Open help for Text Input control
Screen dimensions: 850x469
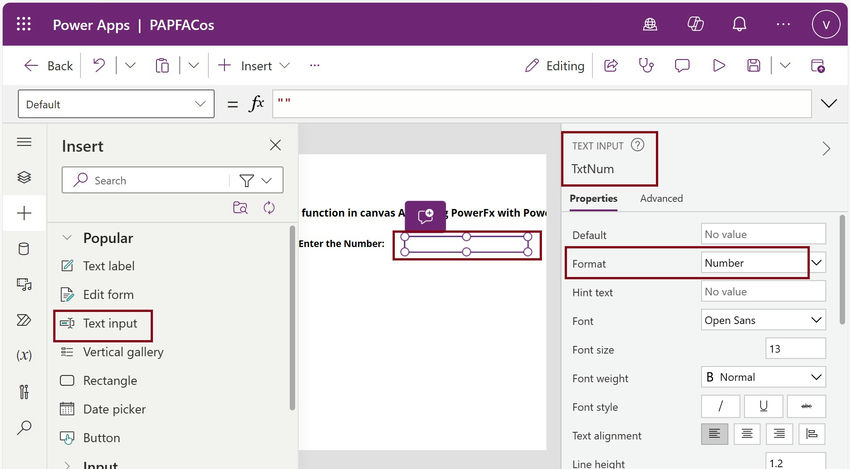638,145
